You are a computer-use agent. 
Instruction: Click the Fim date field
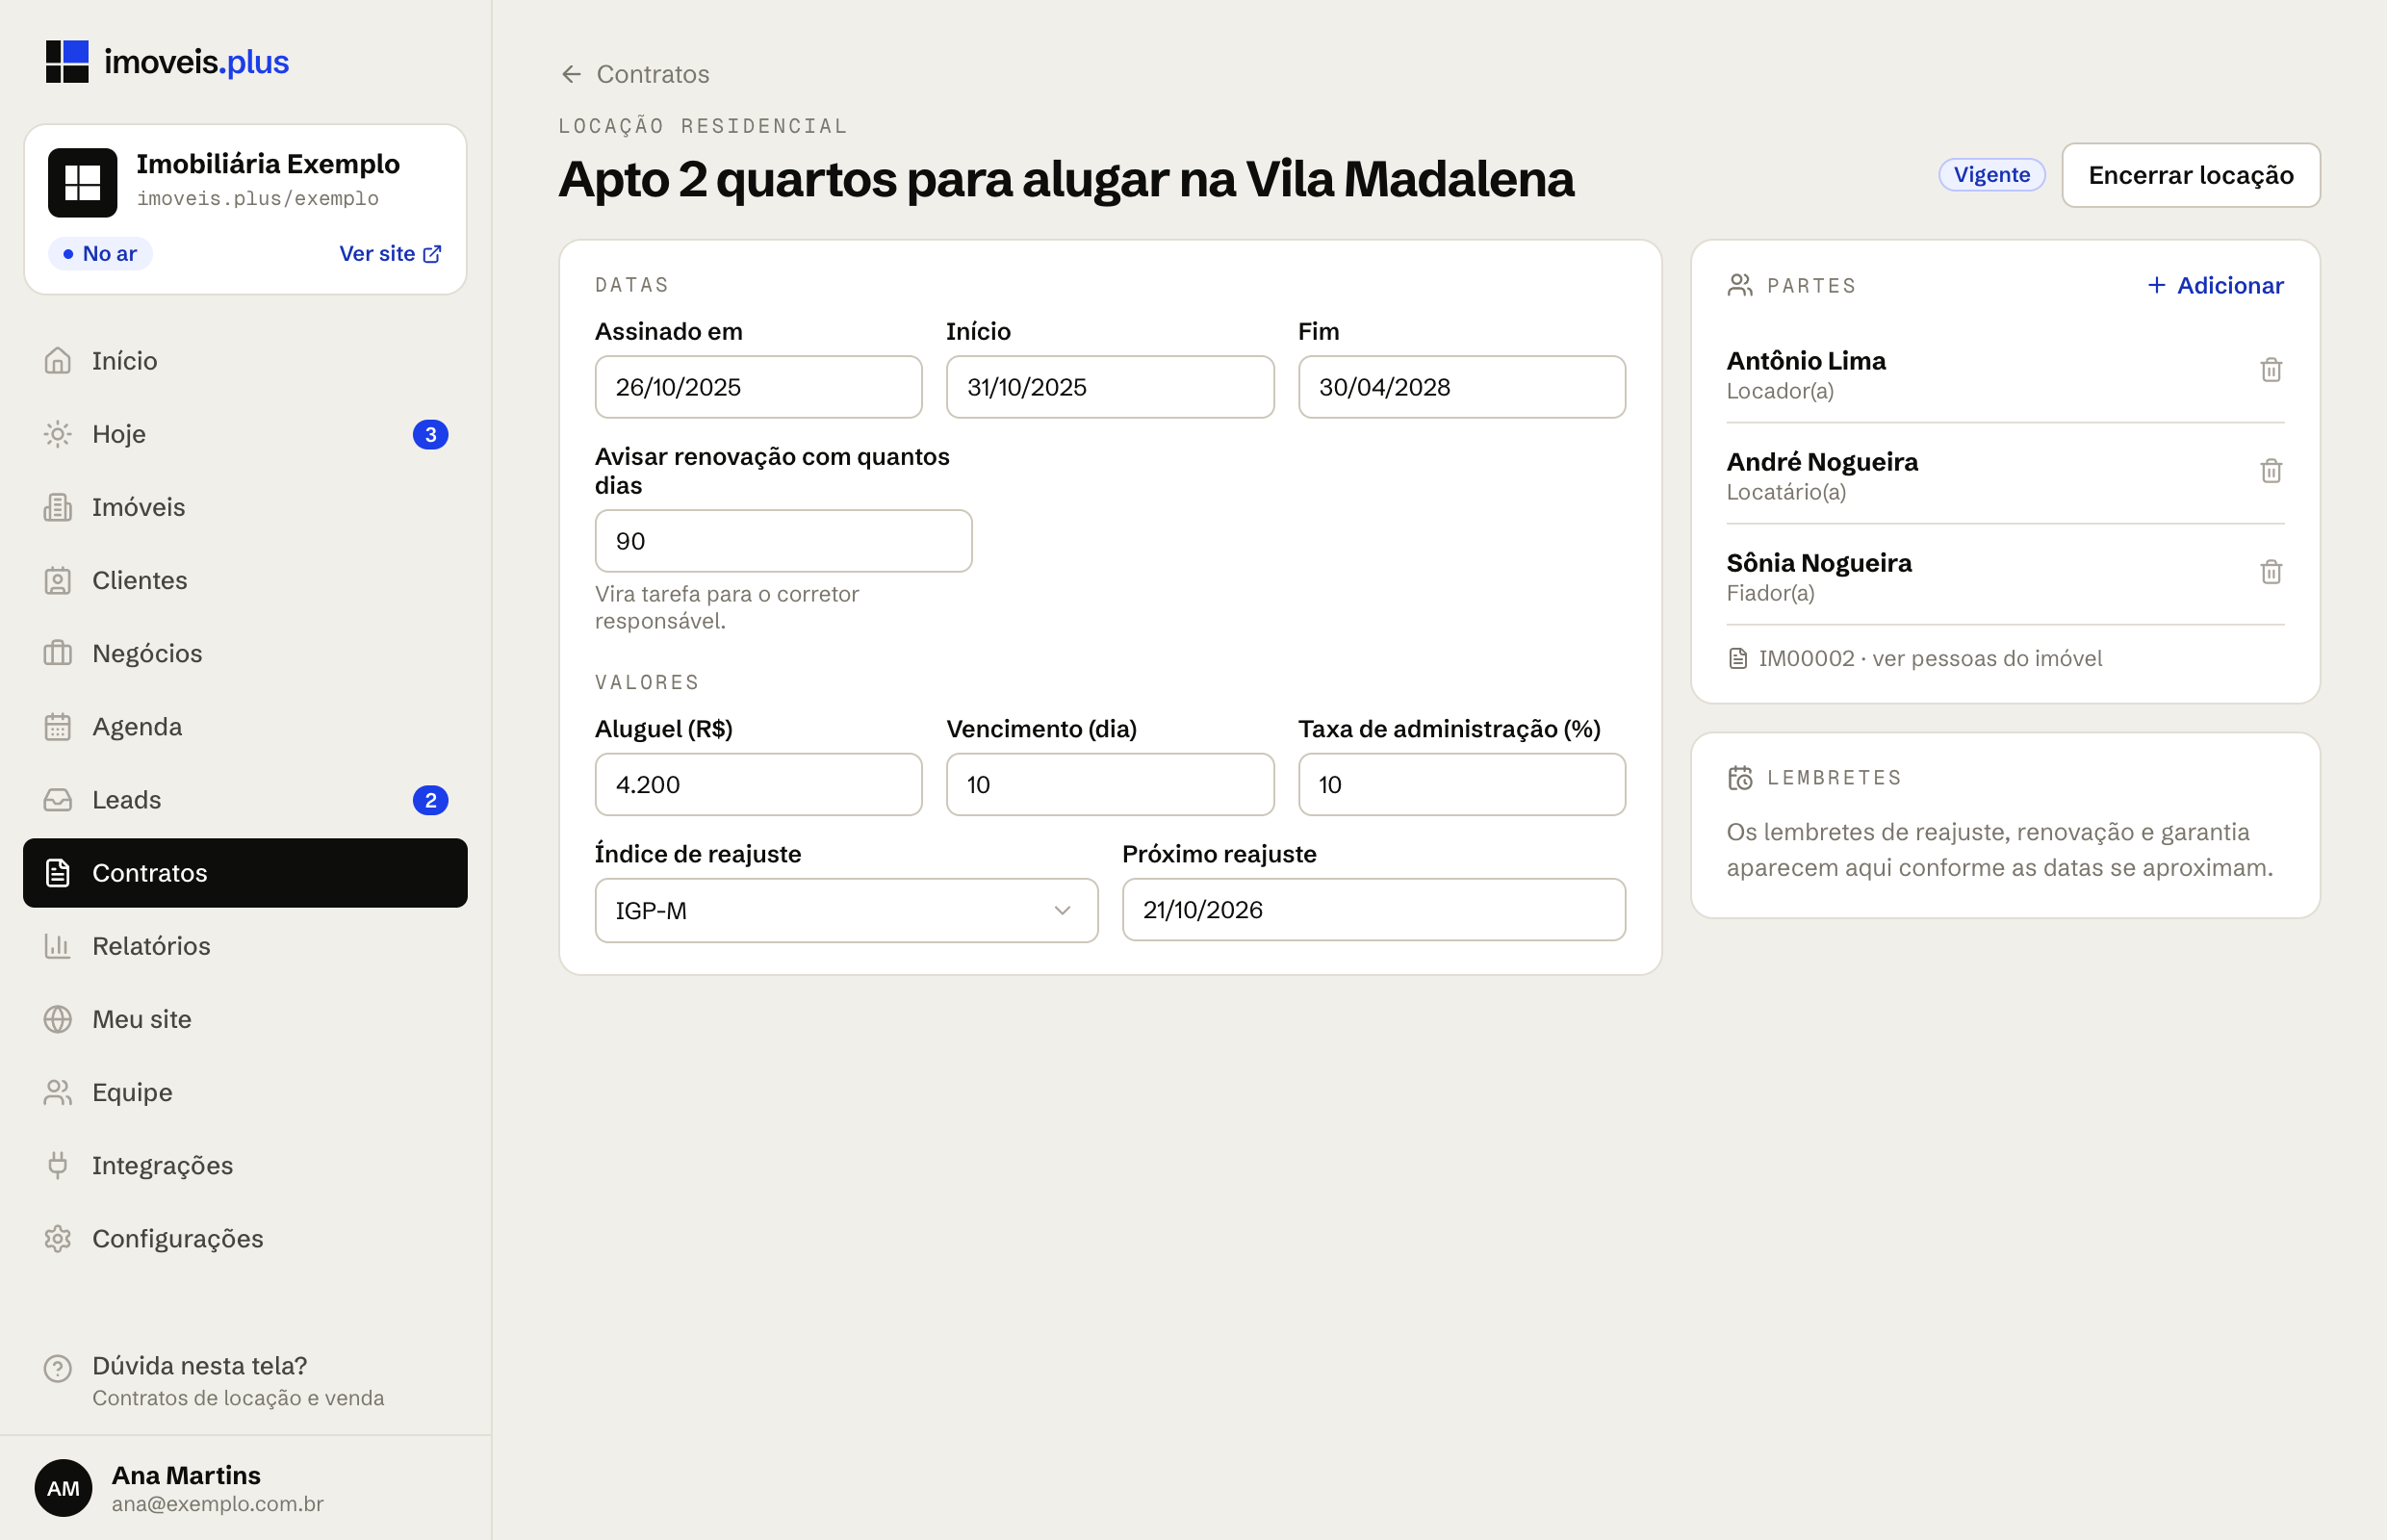(1461, 387)
